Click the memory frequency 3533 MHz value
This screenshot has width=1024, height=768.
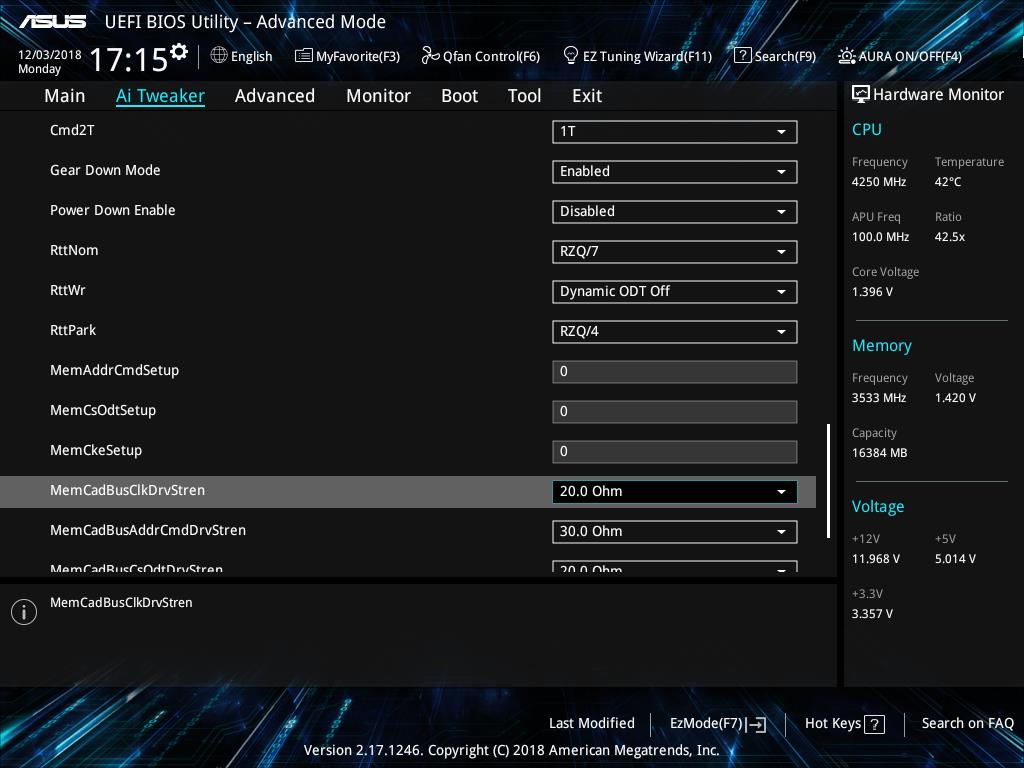878,398
